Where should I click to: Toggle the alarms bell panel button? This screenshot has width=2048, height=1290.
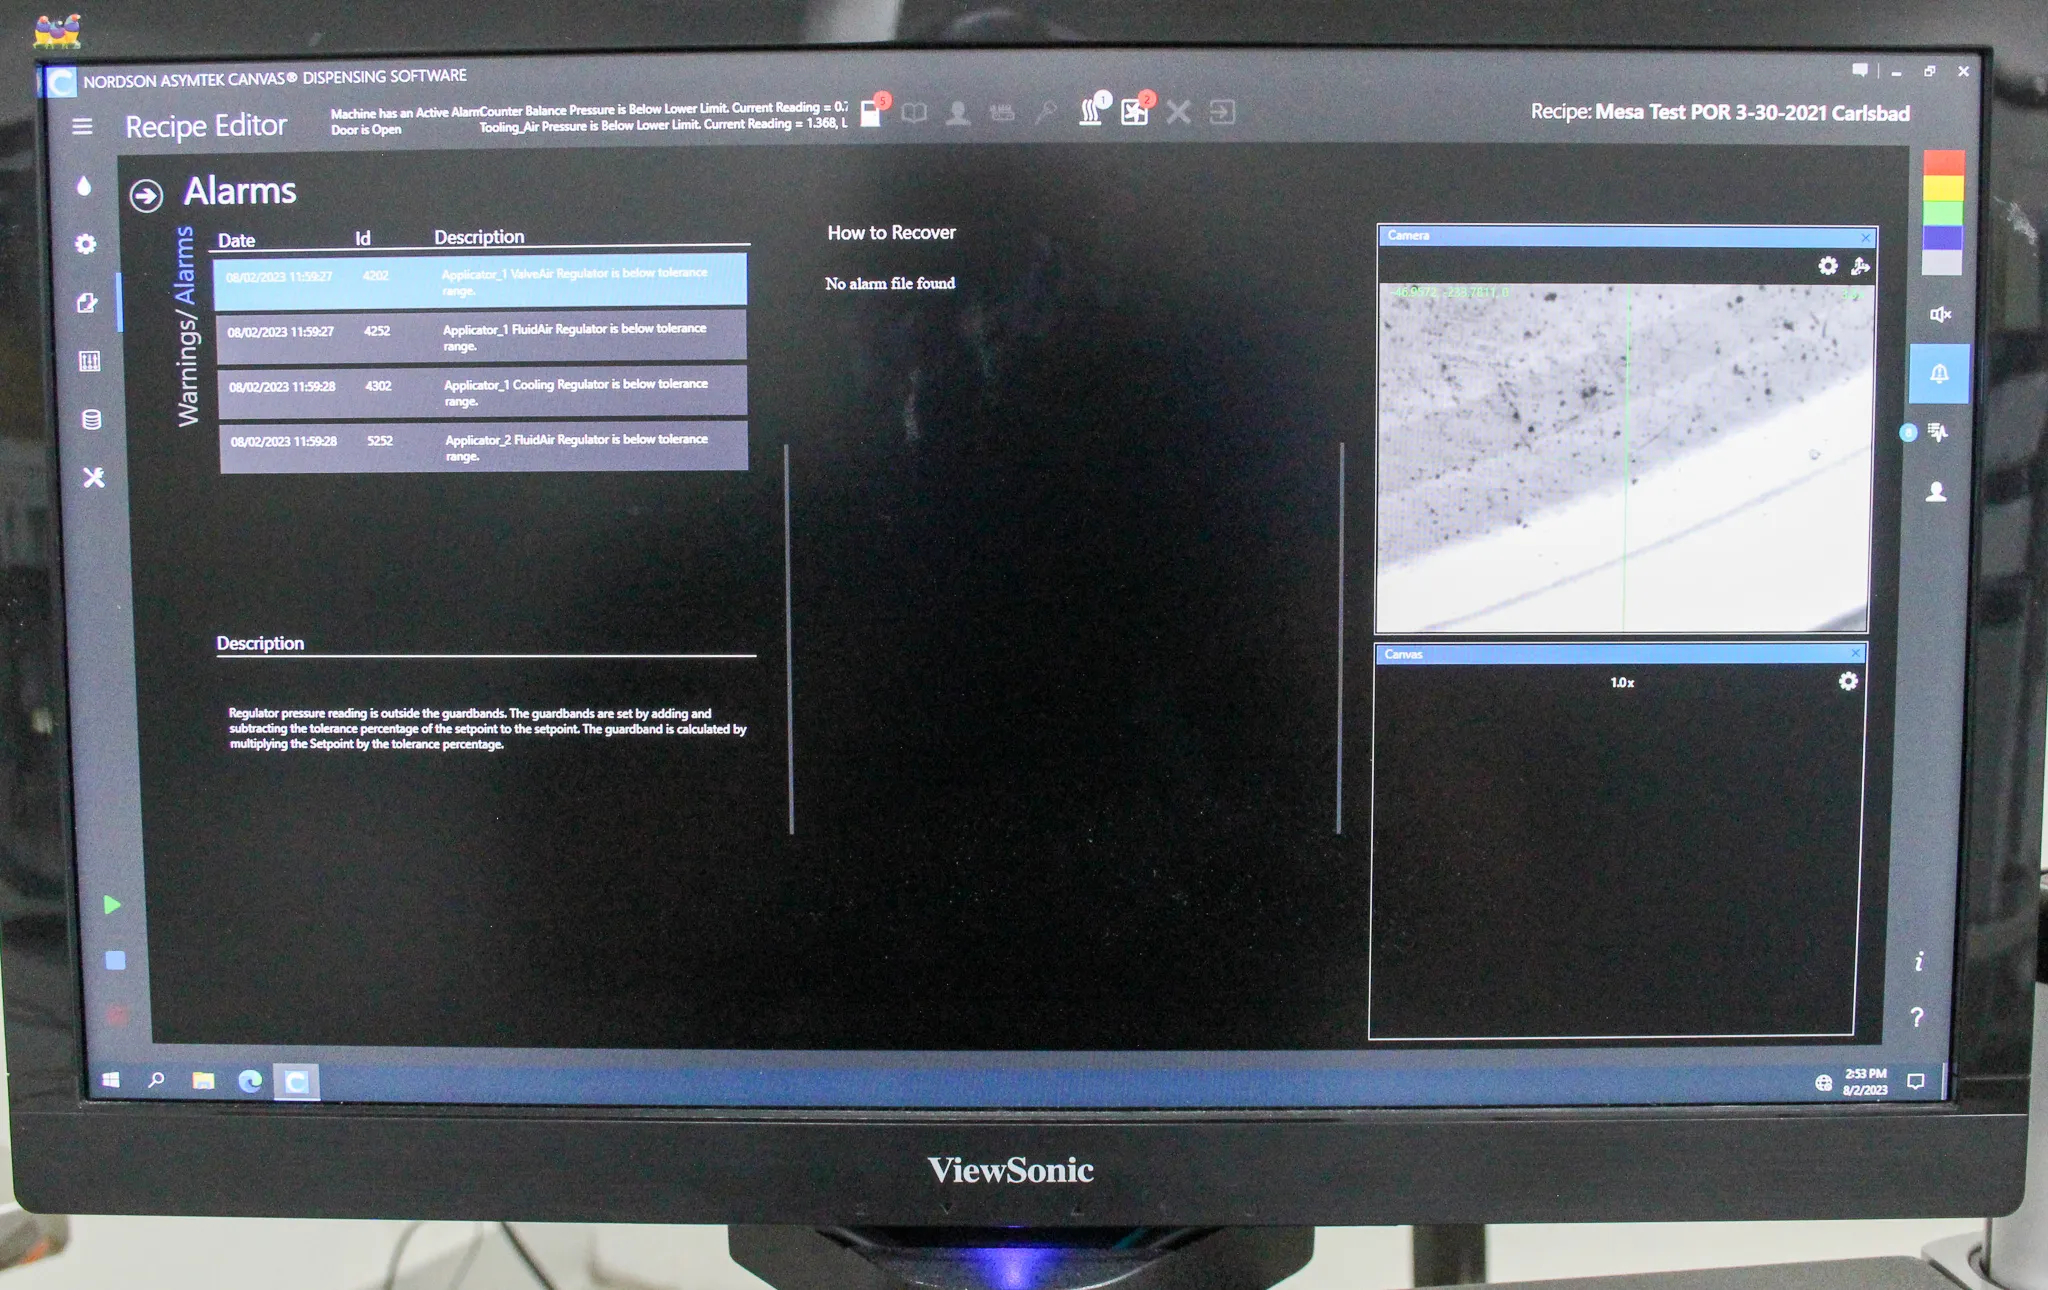point(1939,373)
